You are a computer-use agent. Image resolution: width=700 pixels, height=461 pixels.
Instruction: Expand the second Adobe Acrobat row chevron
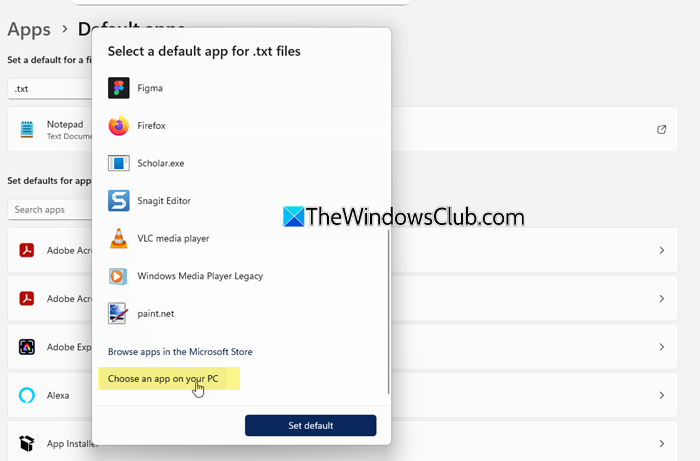click(662, 299)
